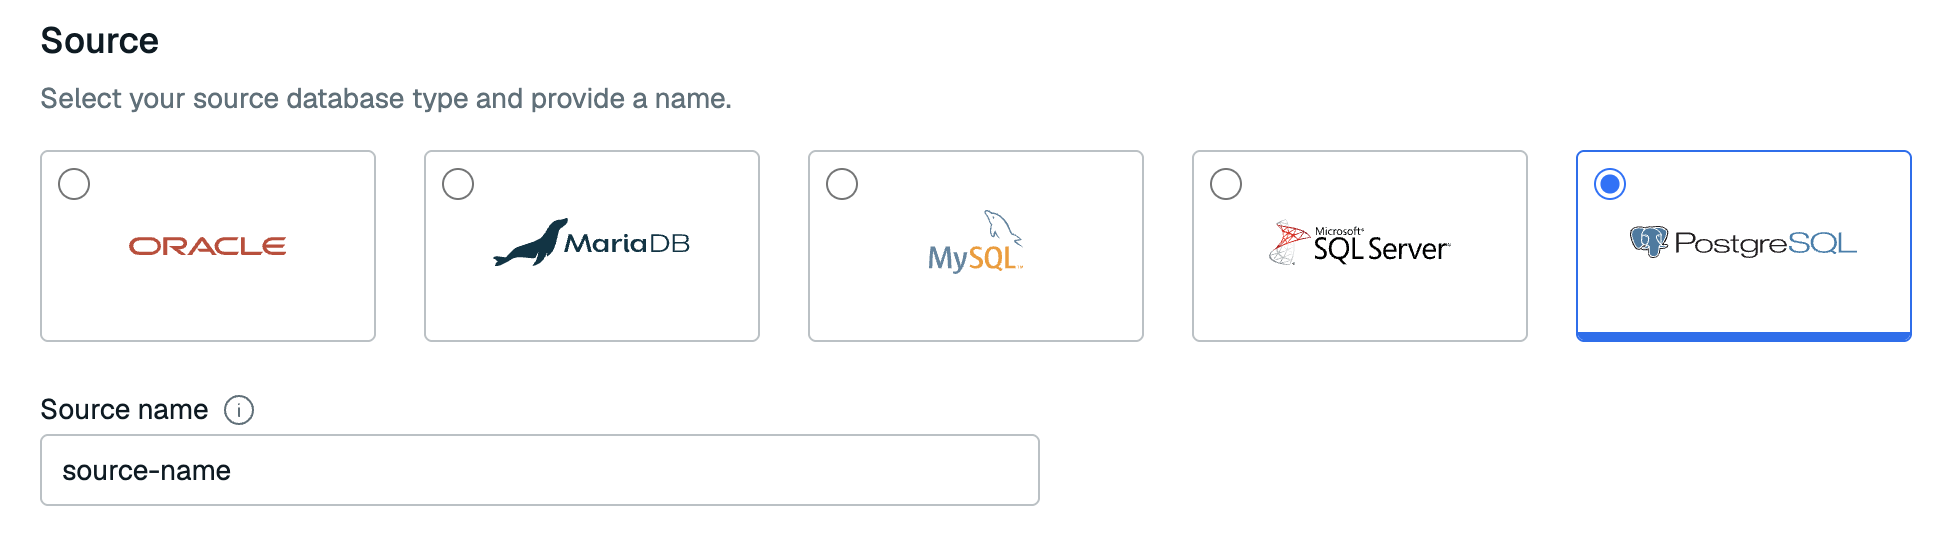The height and width of the screenshot is (538, 1956).
Task: Click the MariaDB wordmark text
Action: [628, 244]
